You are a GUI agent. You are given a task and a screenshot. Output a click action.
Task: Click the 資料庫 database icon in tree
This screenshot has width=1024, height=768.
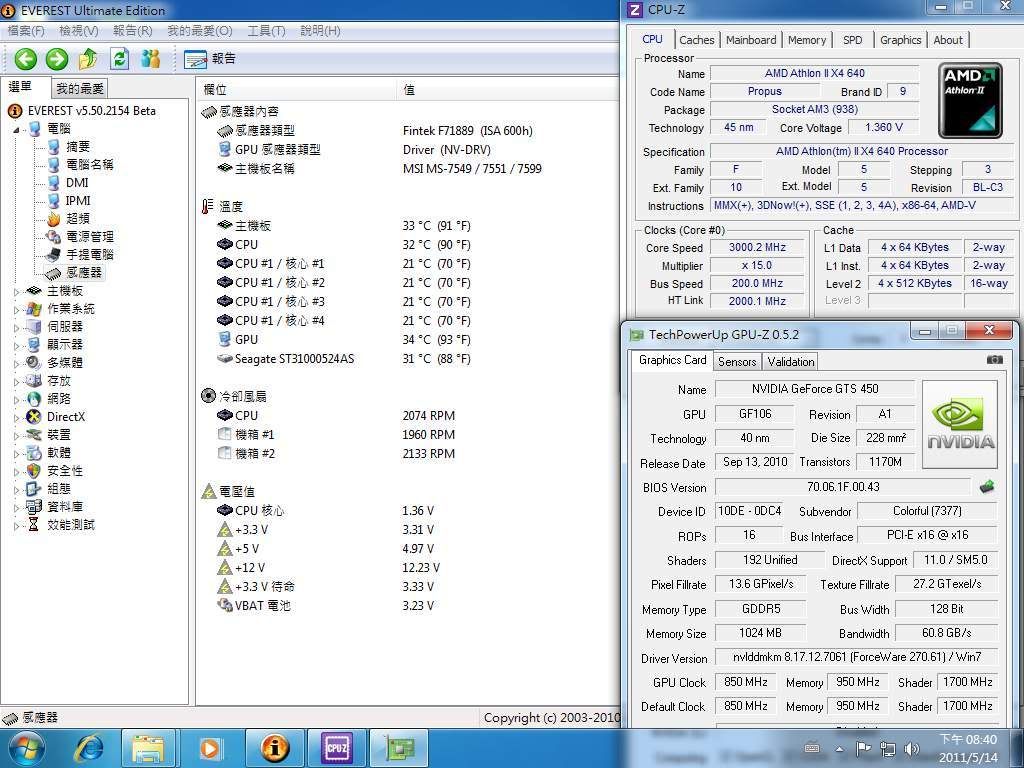click(33, 507)
